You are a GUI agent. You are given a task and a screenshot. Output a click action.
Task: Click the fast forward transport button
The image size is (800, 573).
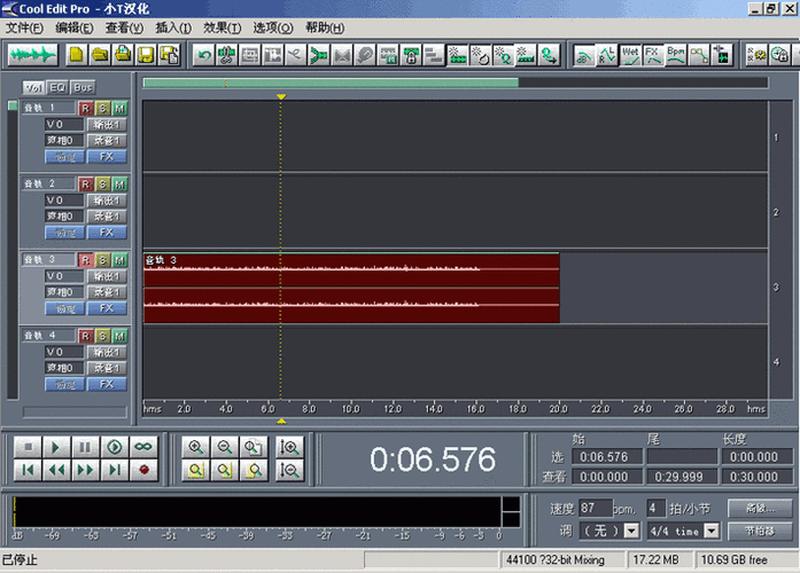click(x=85, y=470)
